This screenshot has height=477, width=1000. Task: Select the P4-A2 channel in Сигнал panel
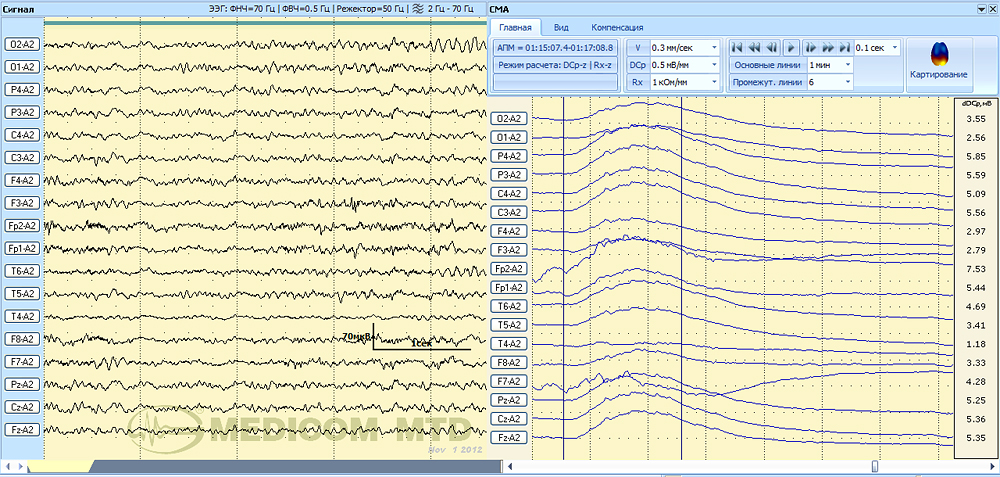click(x=22, y=89)
